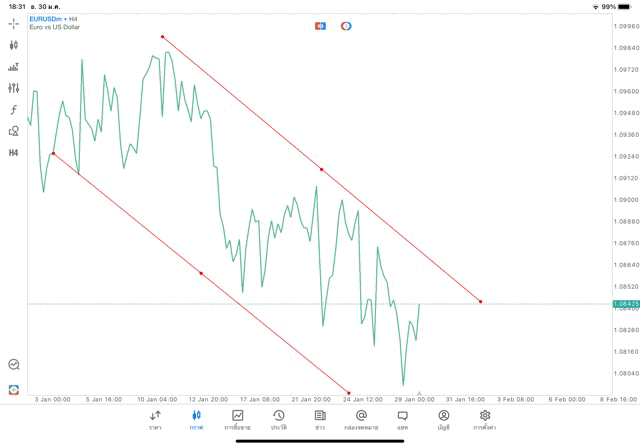
Task: Tap the red-blue circular one-click icon
Action: tap(346, 25)
